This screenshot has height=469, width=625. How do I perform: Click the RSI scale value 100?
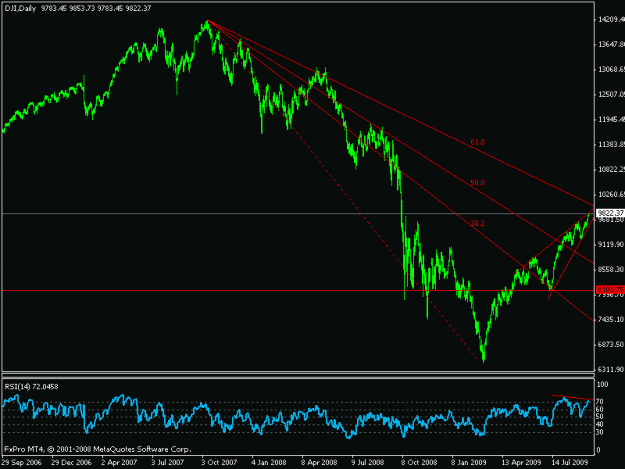click(x=603, y=385)
